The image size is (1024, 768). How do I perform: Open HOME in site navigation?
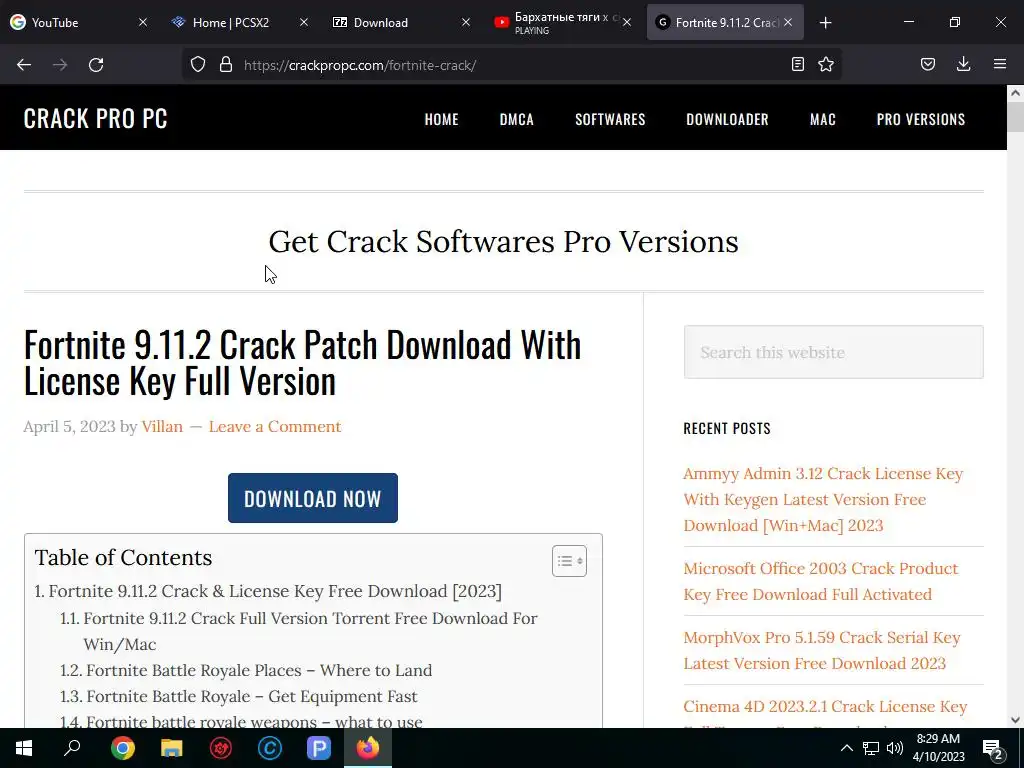click(441, 119)
